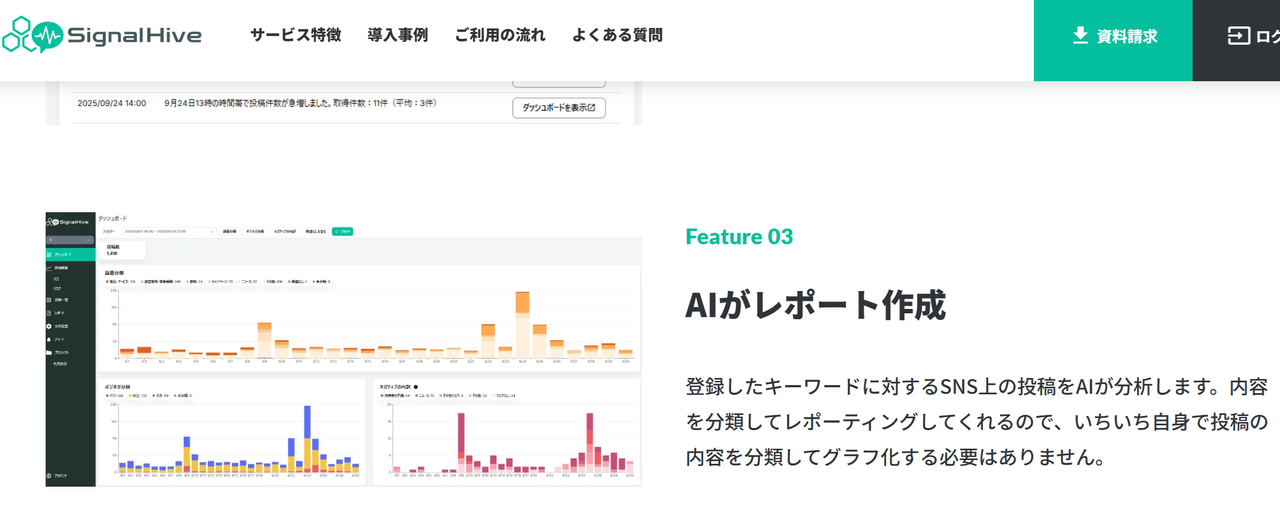Click the SignalHive hexagon logo
Screen dimensions: 1280x513
coord(101,36)
